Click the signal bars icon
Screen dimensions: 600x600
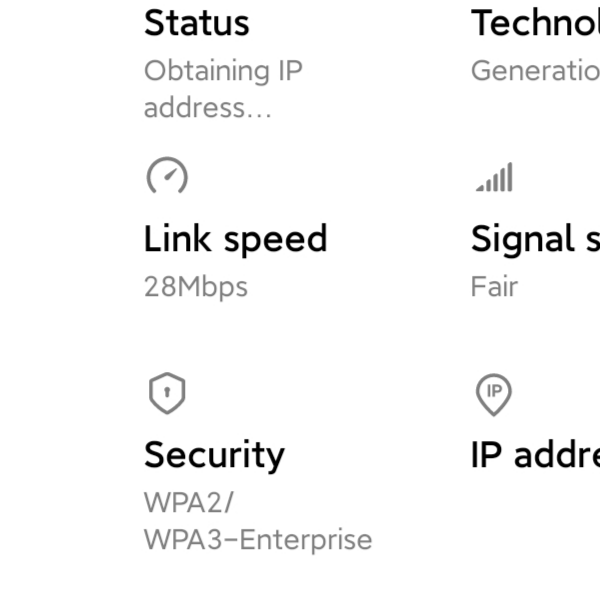point(495,178)
